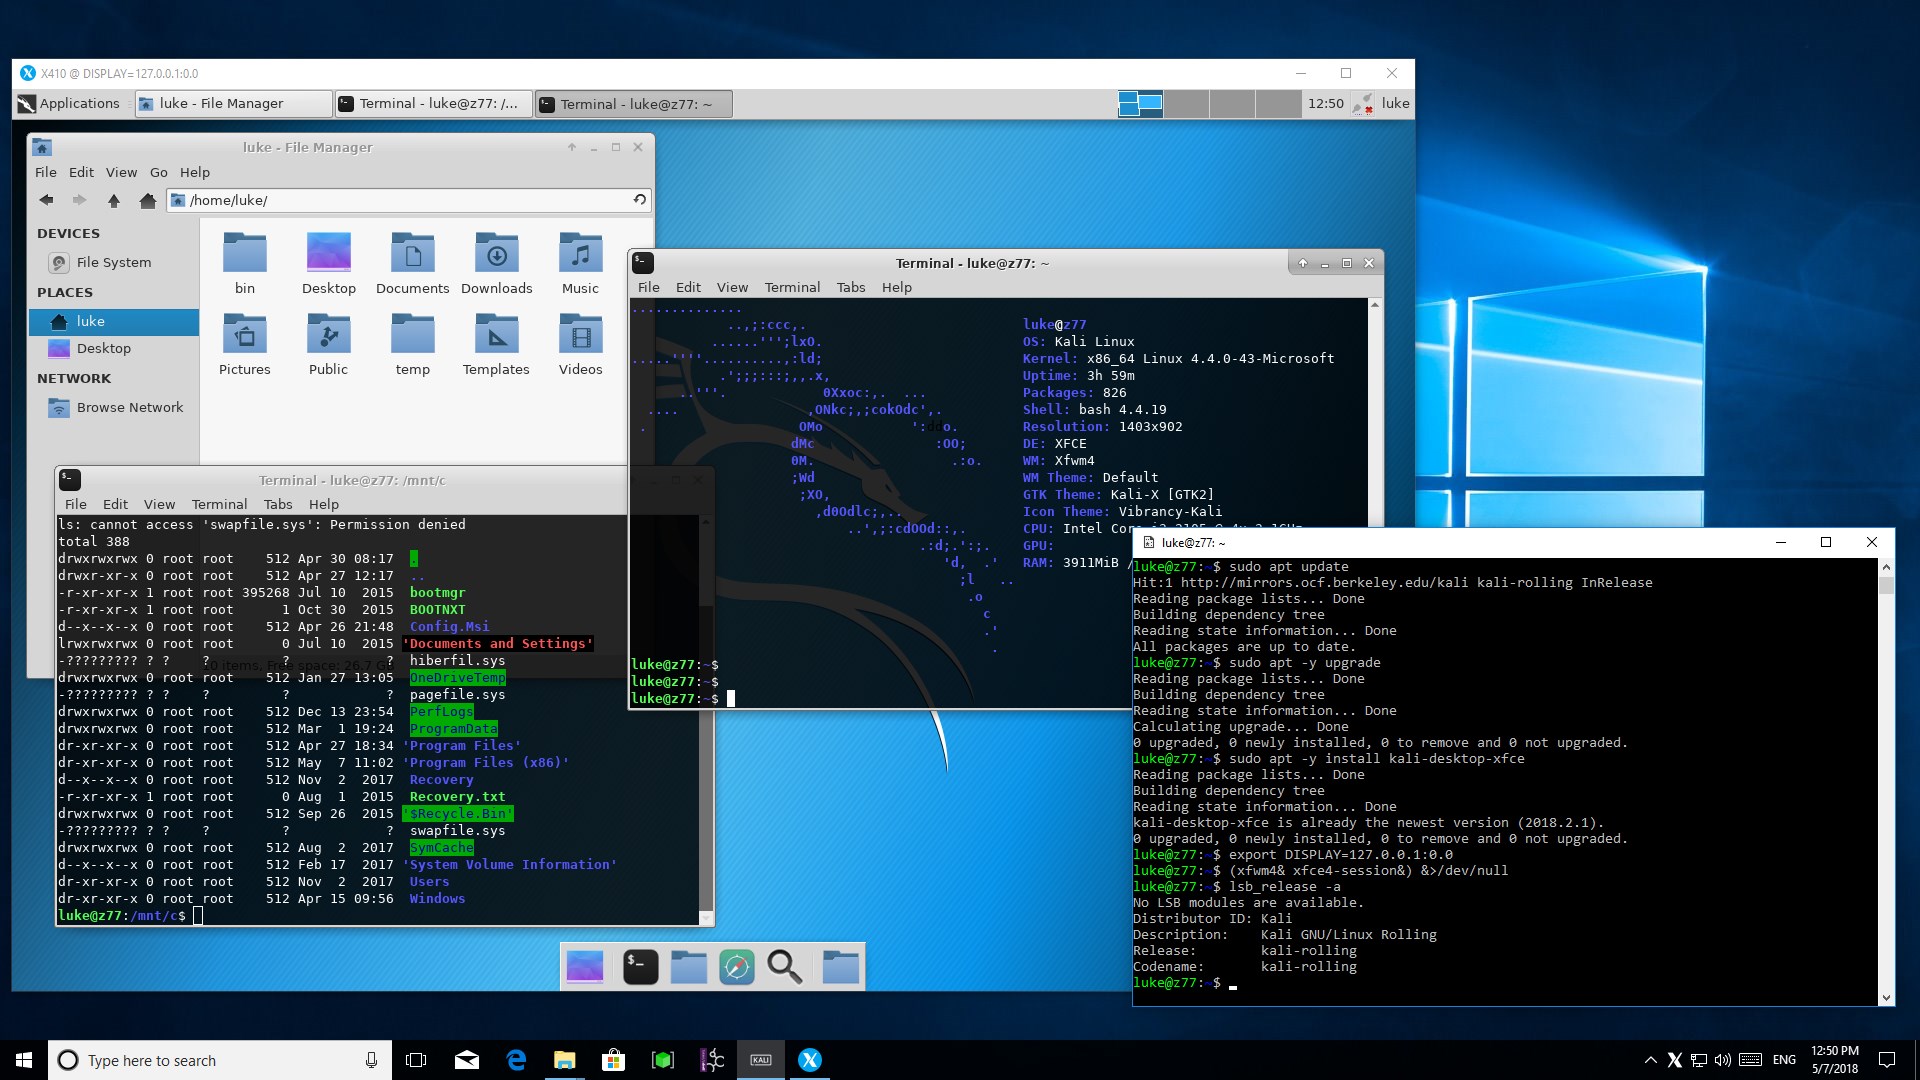Screen dimensions: 1920x1080
Task: Open the Go menu in file manager
Action: (158, 172)
